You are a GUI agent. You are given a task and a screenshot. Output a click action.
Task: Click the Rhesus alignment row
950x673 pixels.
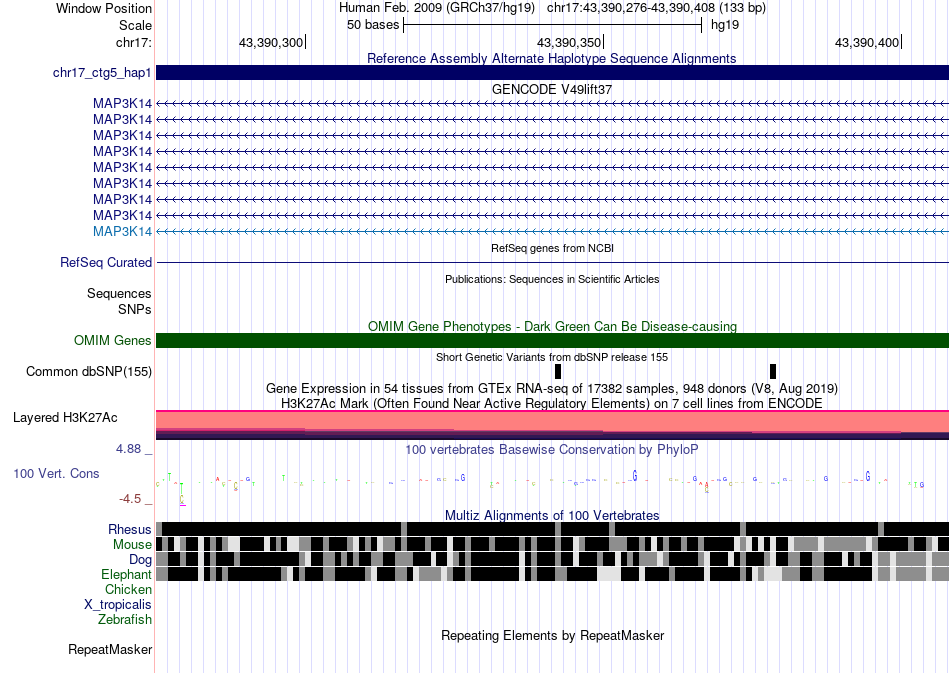tap(553, 529)
